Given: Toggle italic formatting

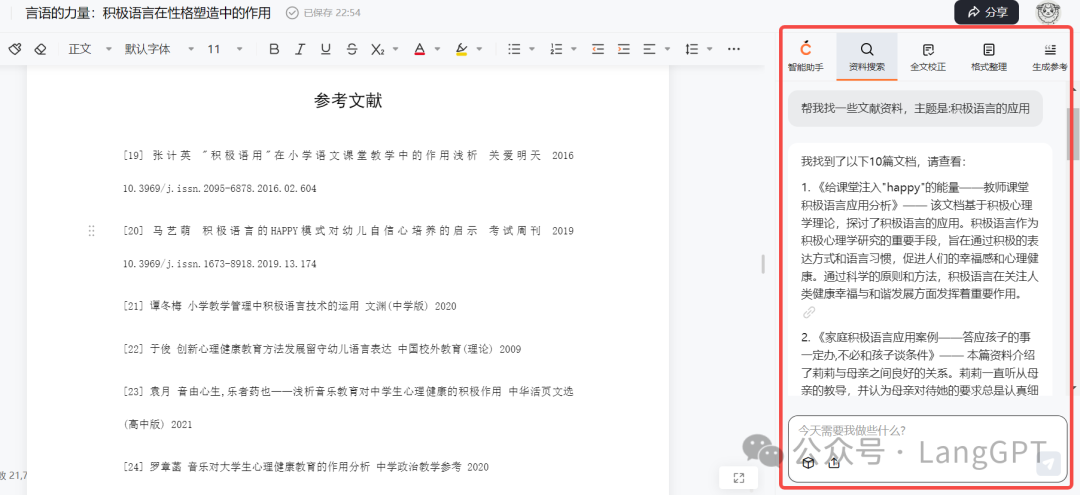Looking at the screenshot, I should (300, 49).
